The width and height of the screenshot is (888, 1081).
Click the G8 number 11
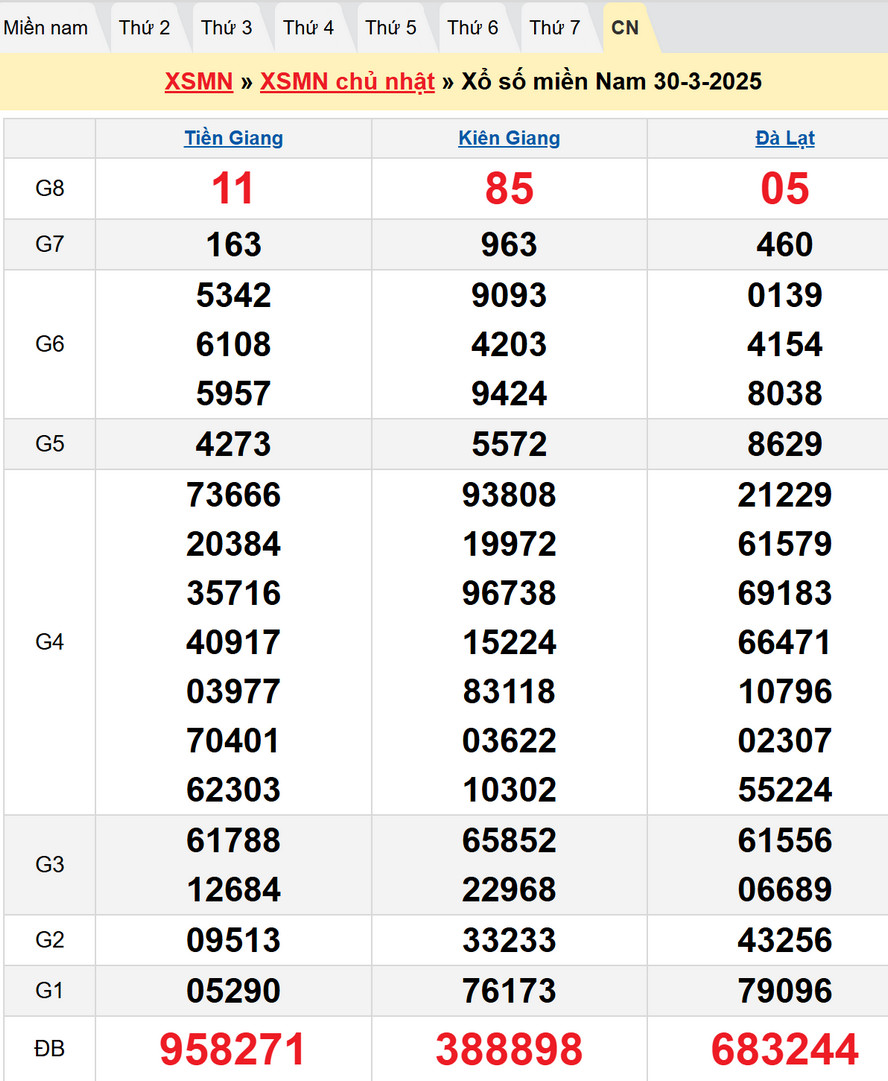pyautogui.click(x=233, y=189)
